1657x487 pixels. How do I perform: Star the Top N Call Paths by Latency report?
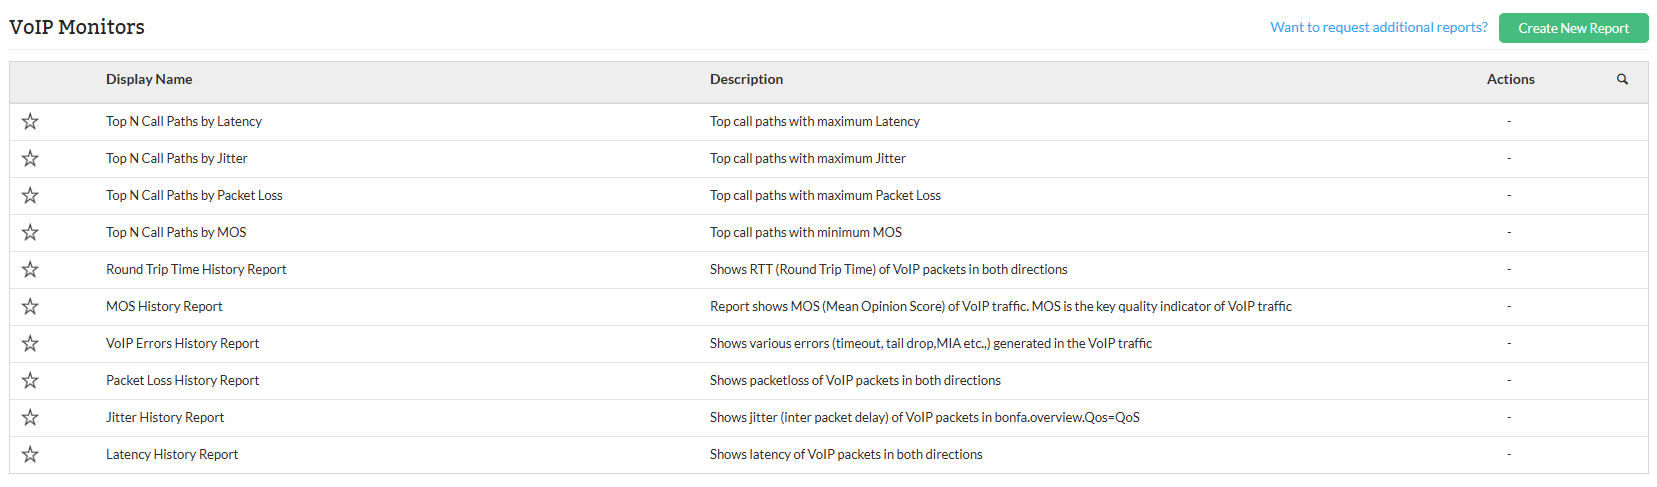coord(30,122)
